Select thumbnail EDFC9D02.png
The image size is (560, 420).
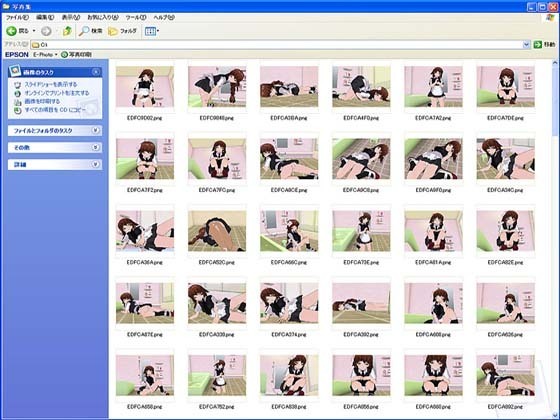tap(145, 86)
